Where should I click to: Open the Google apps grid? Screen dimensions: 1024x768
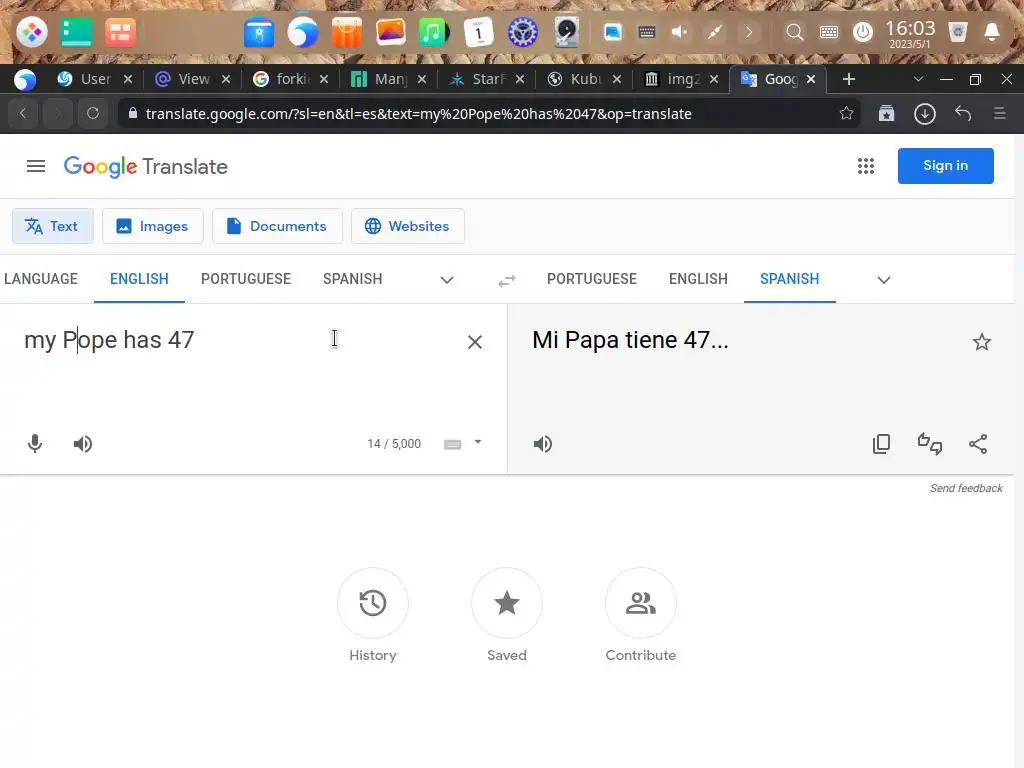(x=866, y=166)
